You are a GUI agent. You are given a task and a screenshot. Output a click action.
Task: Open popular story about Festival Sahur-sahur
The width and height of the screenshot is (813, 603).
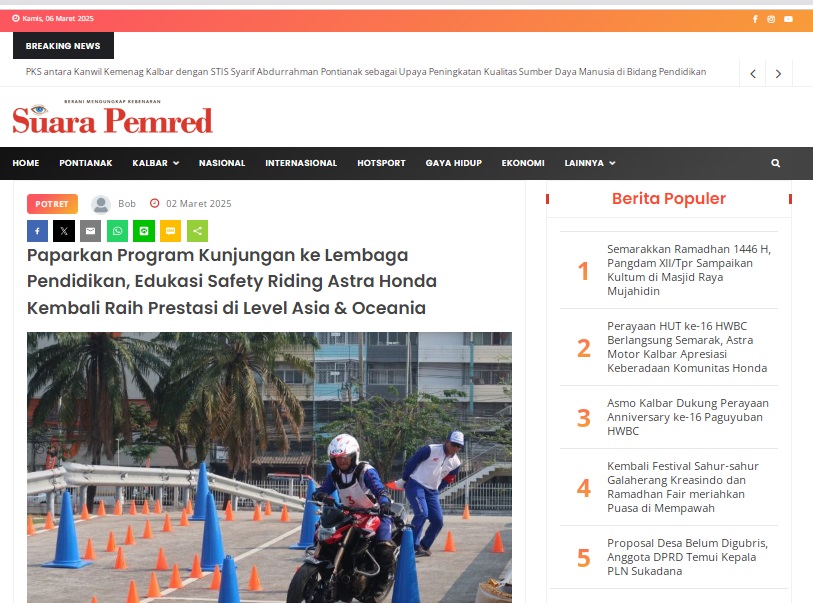click(683, 487)
